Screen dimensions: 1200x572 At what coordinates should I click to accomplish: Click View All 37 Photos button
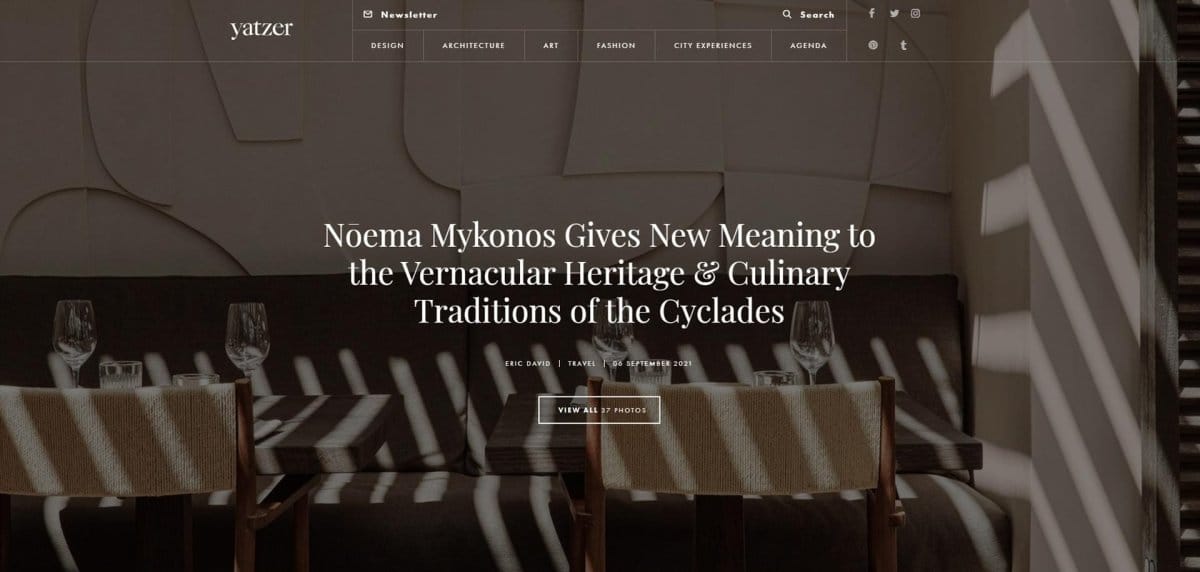(x=599, y=410)
